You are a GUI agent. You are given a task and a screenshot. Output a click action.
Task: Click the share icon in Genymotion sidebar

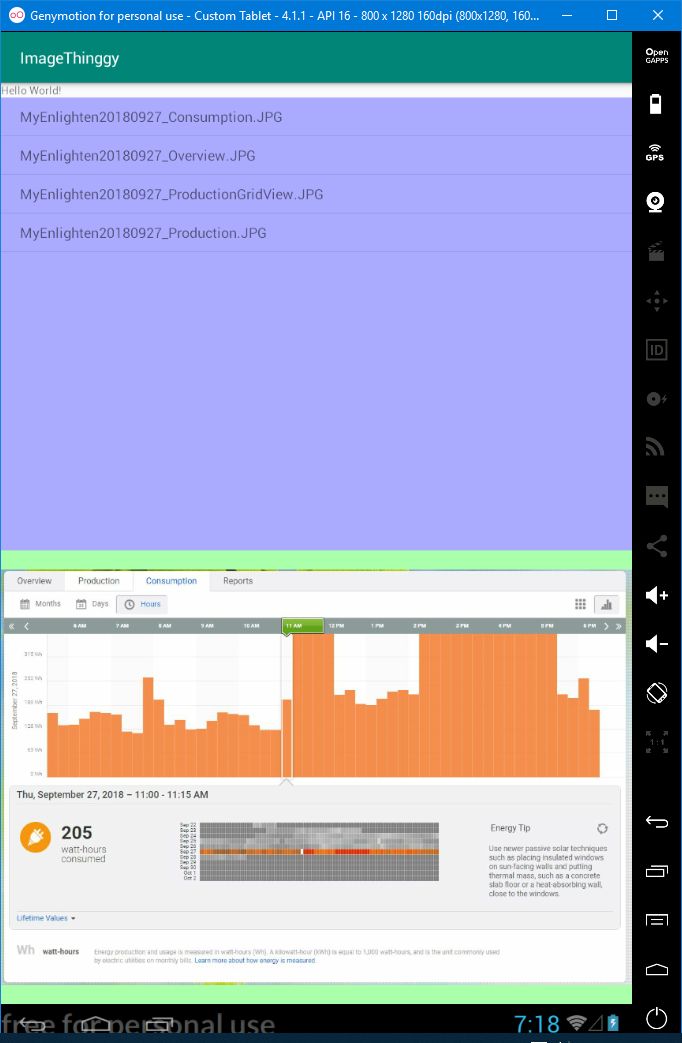656,546
